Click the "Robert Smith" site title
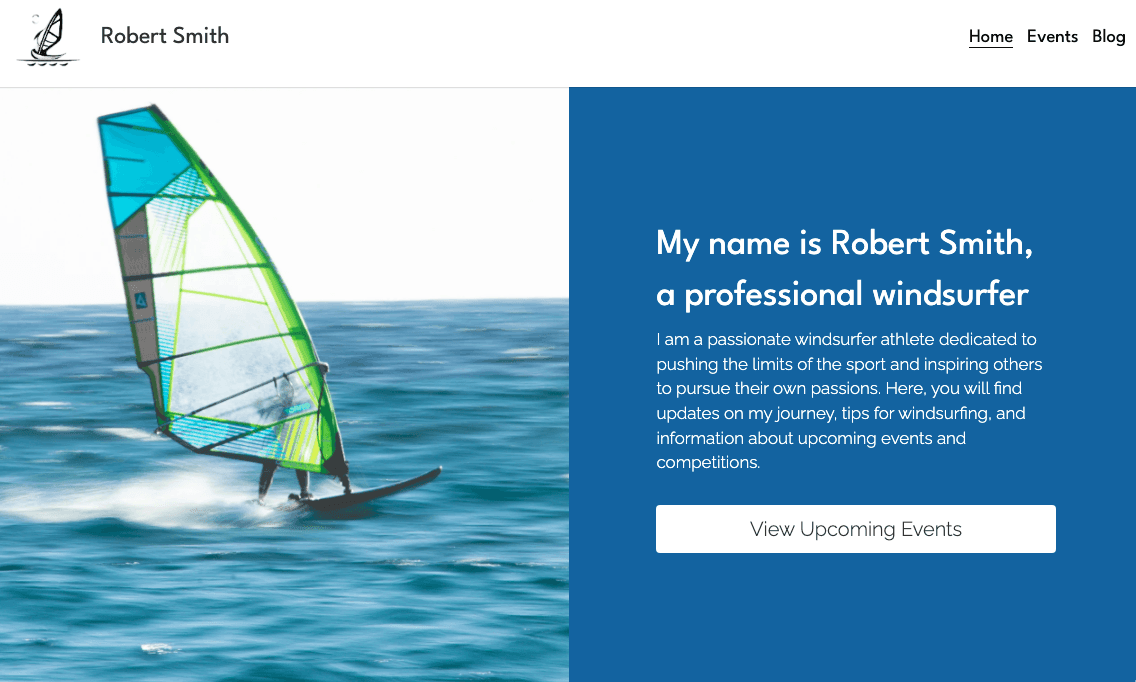The width and height of the screenshot is (1136, 682). coord(165,36)
